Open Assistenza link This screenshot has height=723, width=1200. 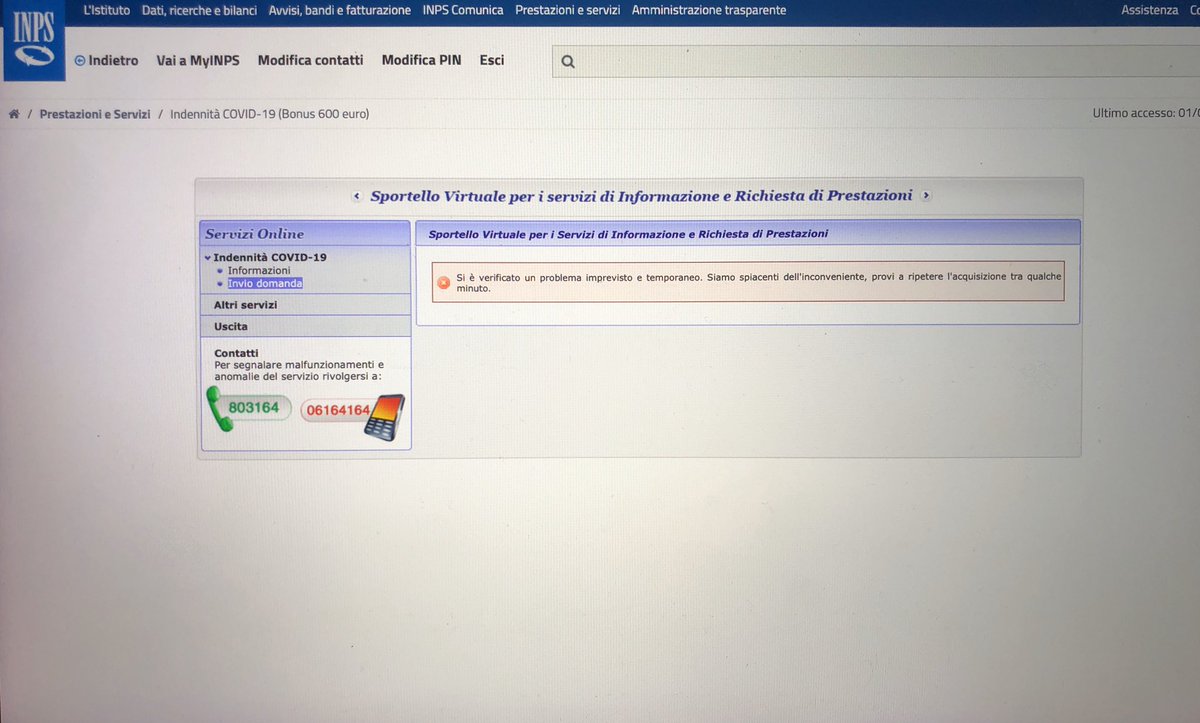point(1149,10)
